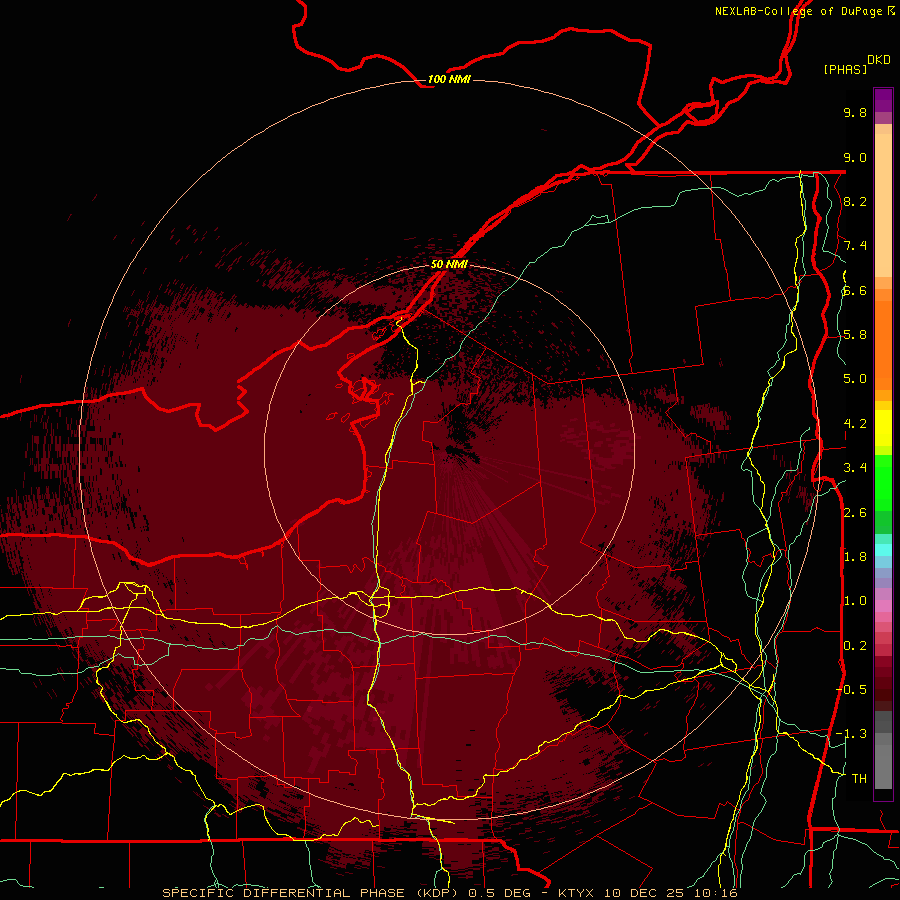900x900 pixels.
Task: Click the yellow band of color bar
Action: coord(883,428)
